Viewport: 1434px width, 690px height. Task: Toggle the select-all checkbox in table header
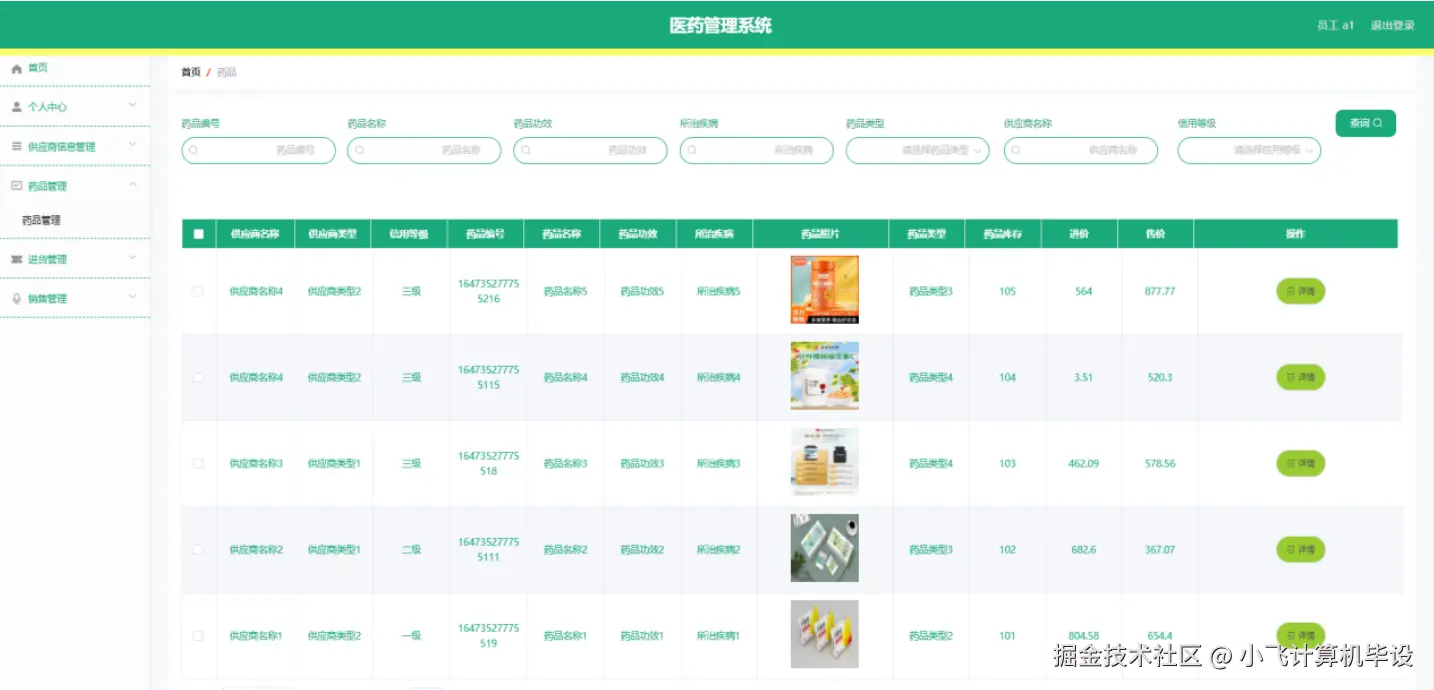click(x=198, y=233)
